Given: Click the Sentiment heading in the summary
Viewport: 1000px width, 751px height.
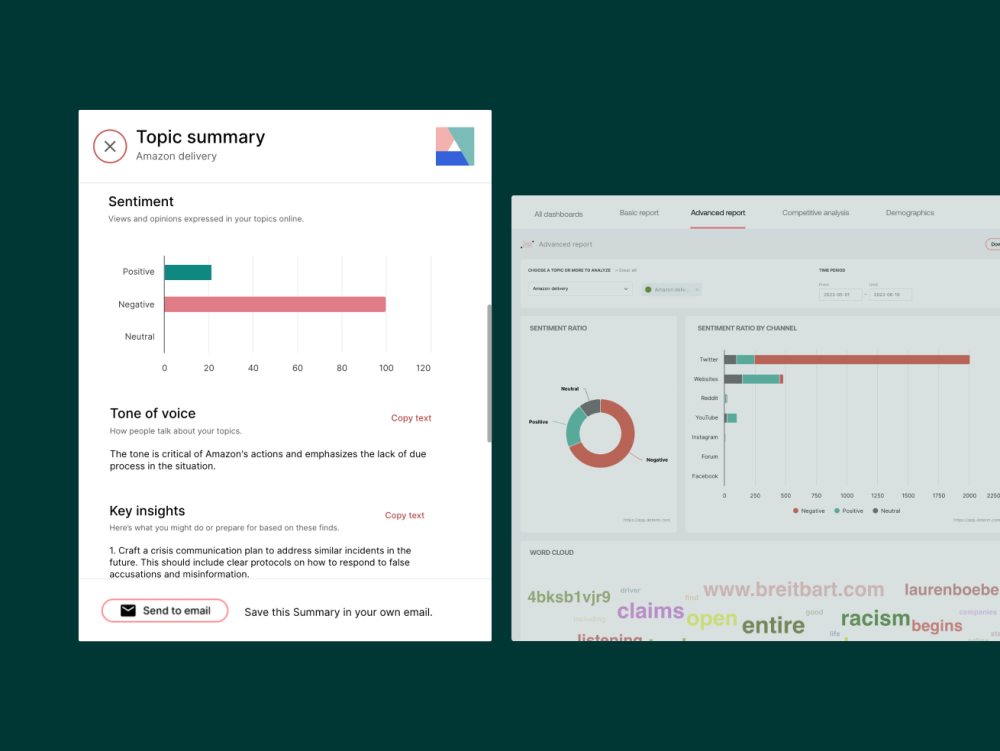Looking at the screenshot, I should (141, 201).
